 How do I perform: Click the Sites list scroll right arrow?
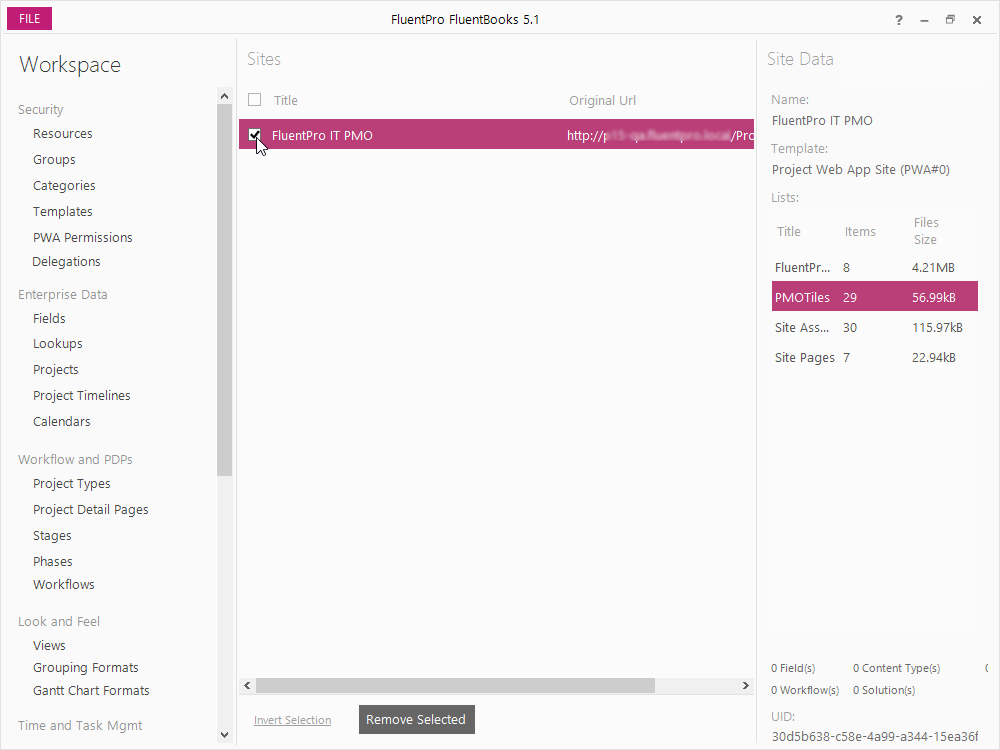[x=746, y=686]
